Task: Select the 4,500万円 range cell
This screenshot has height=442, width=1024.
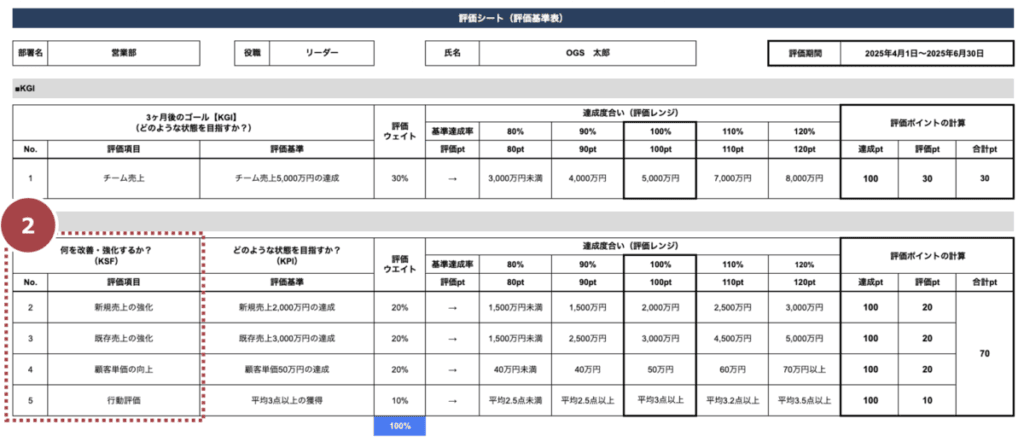Action: (731, 339)
